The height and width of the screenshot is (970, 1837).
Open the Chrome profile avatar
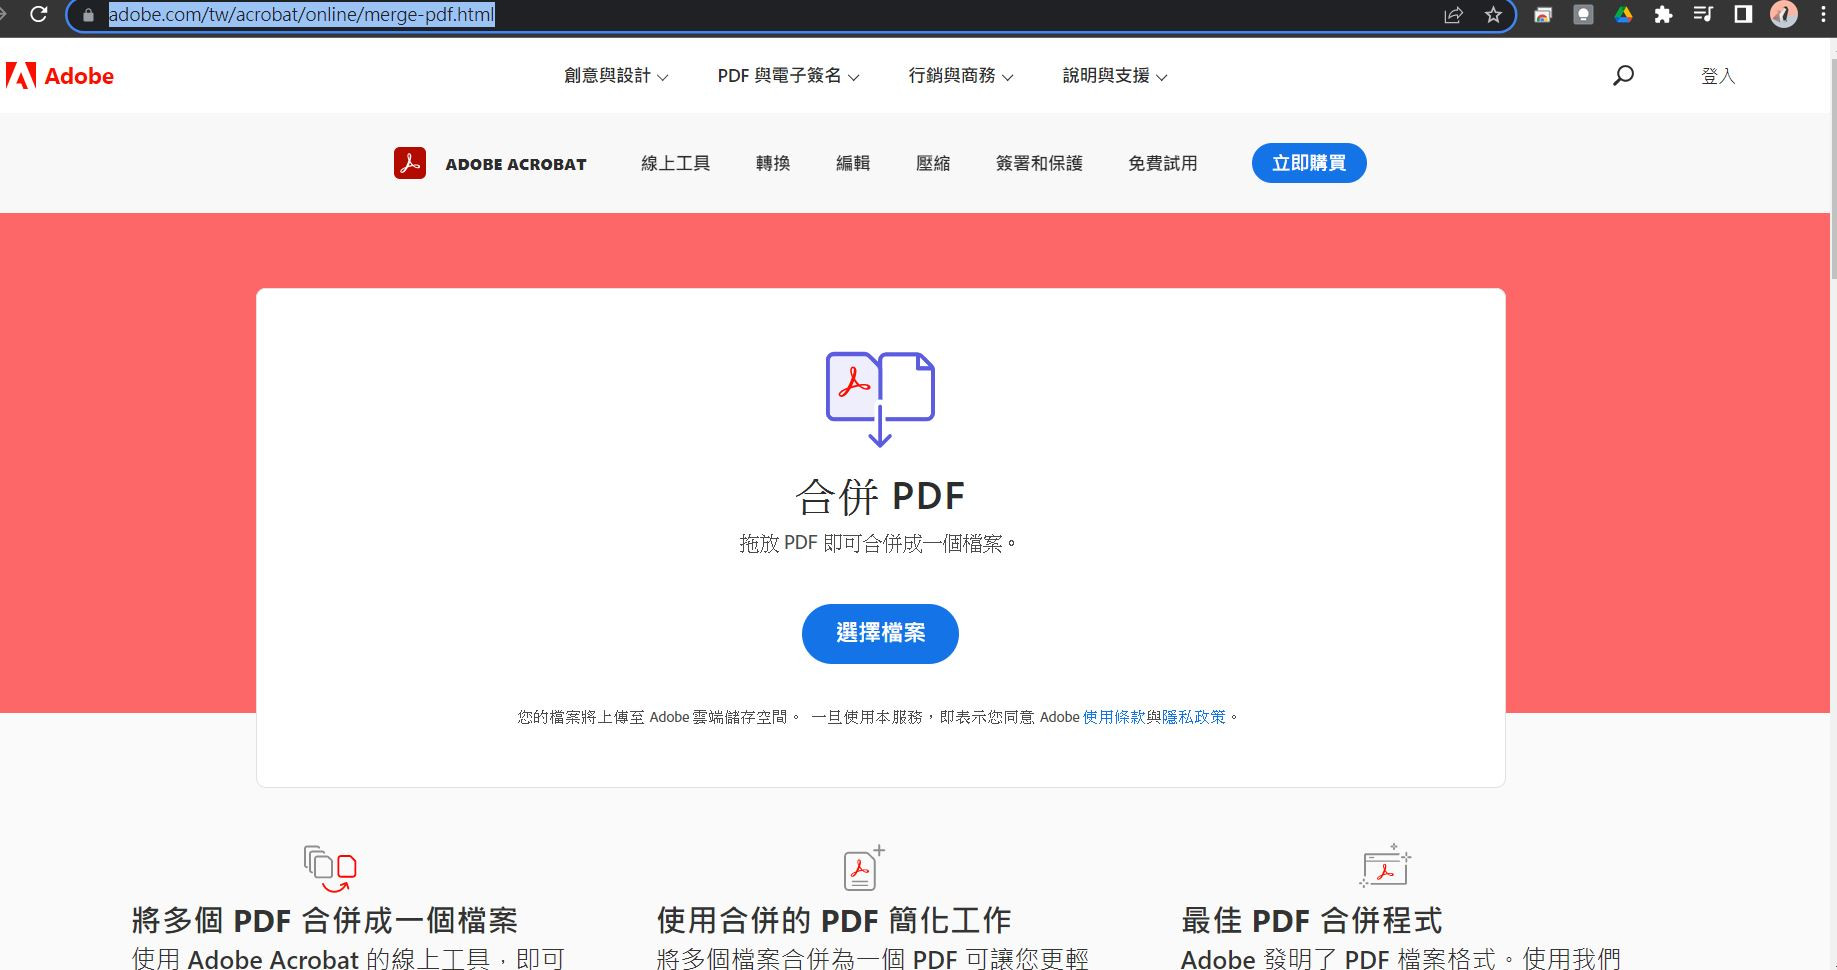click(1783, 14)
